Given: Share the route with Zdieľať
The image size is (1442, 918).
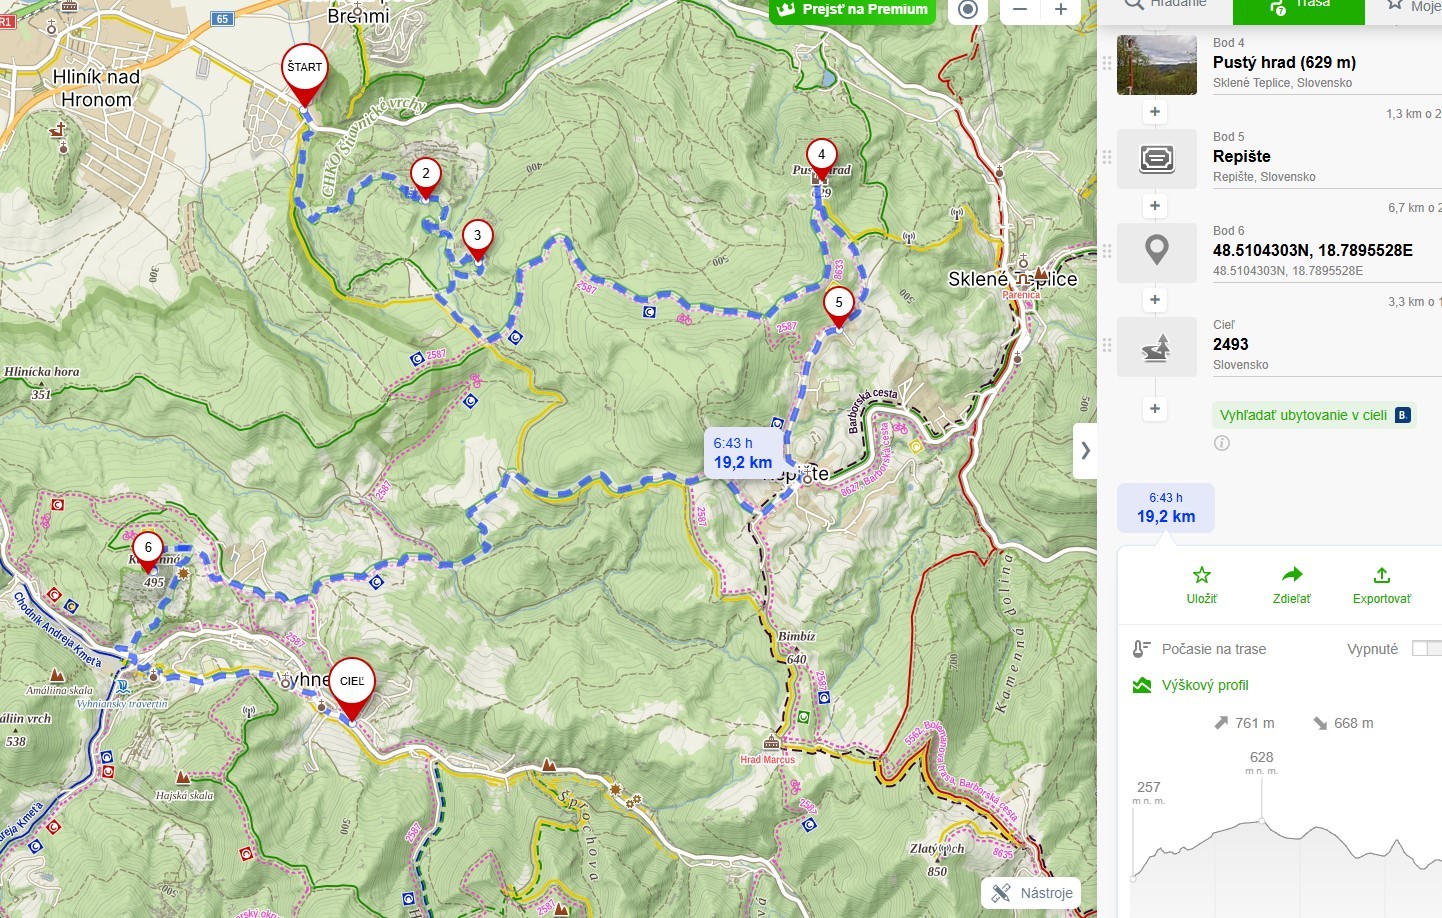Looking at the screenshot, I should click(1291, 586).
